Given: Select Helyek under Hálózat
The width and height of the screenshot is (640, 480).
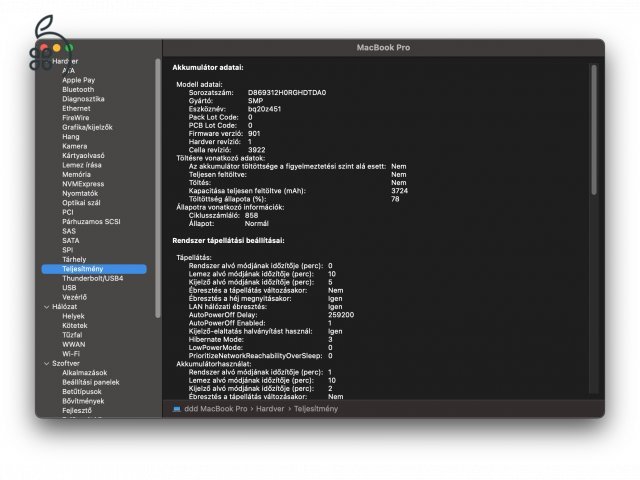Looking at the screenshot, I should pos(73,316).
